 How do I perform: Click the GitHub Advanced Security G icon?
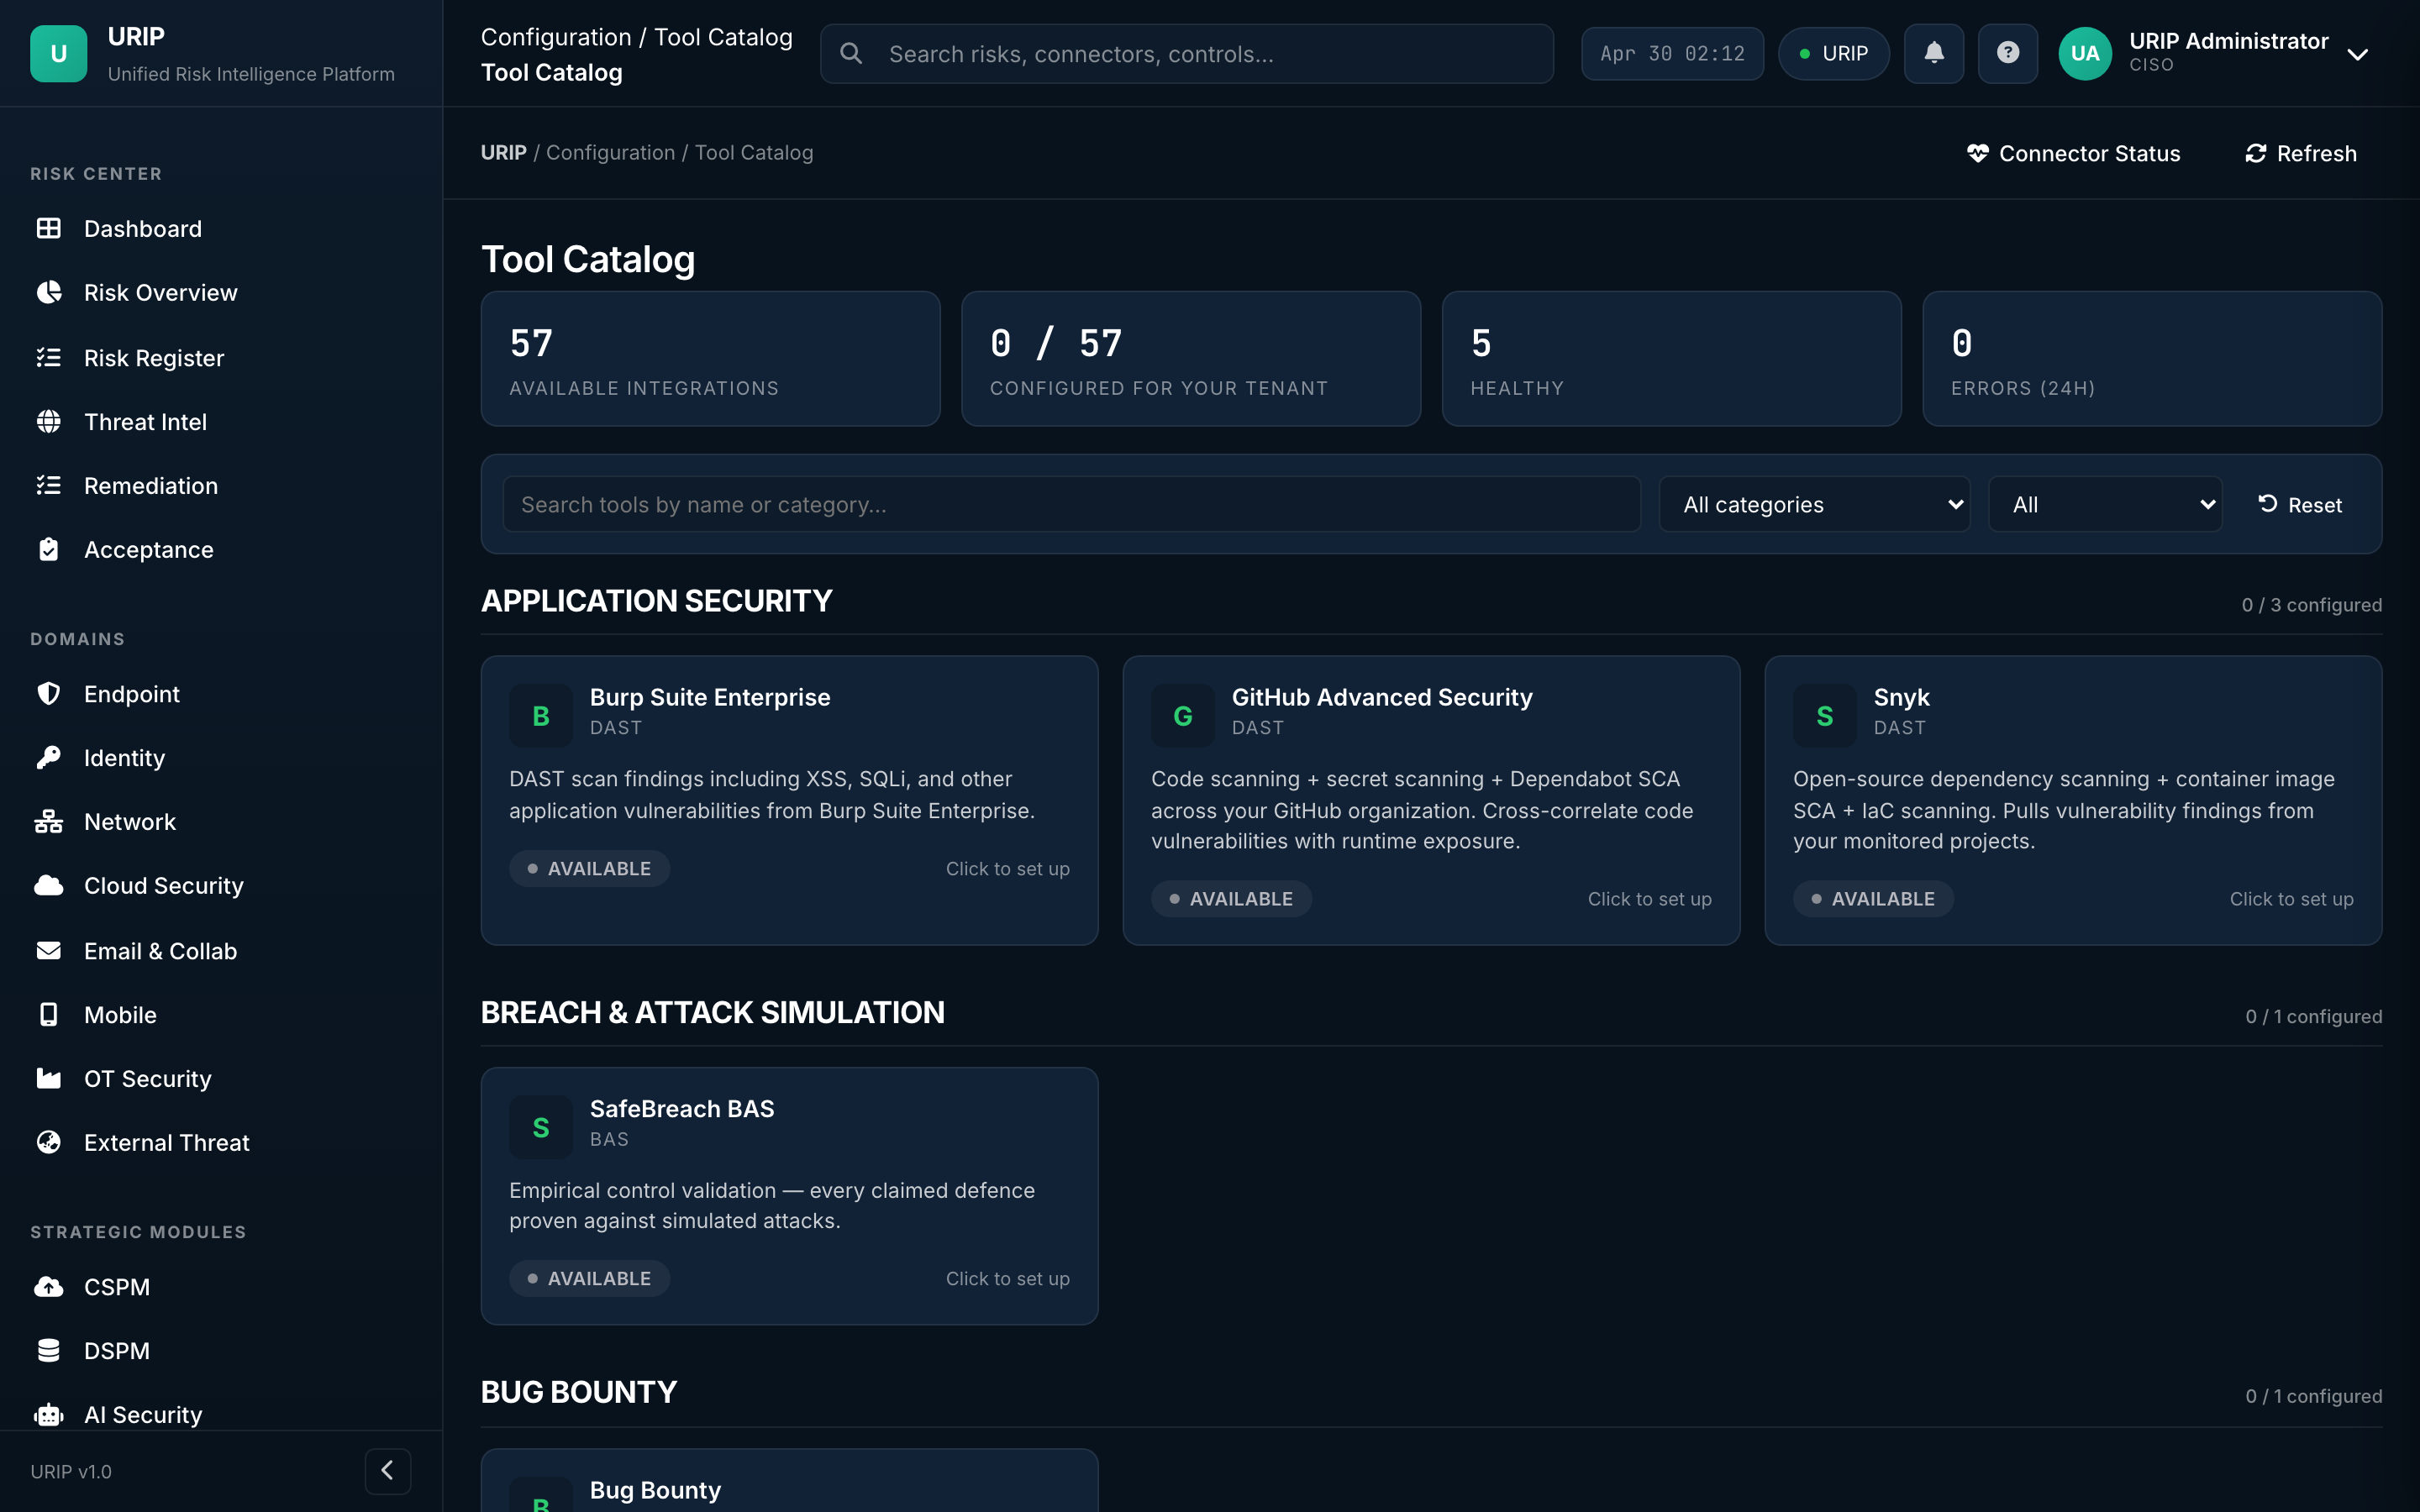click(x=1183, y=715)
